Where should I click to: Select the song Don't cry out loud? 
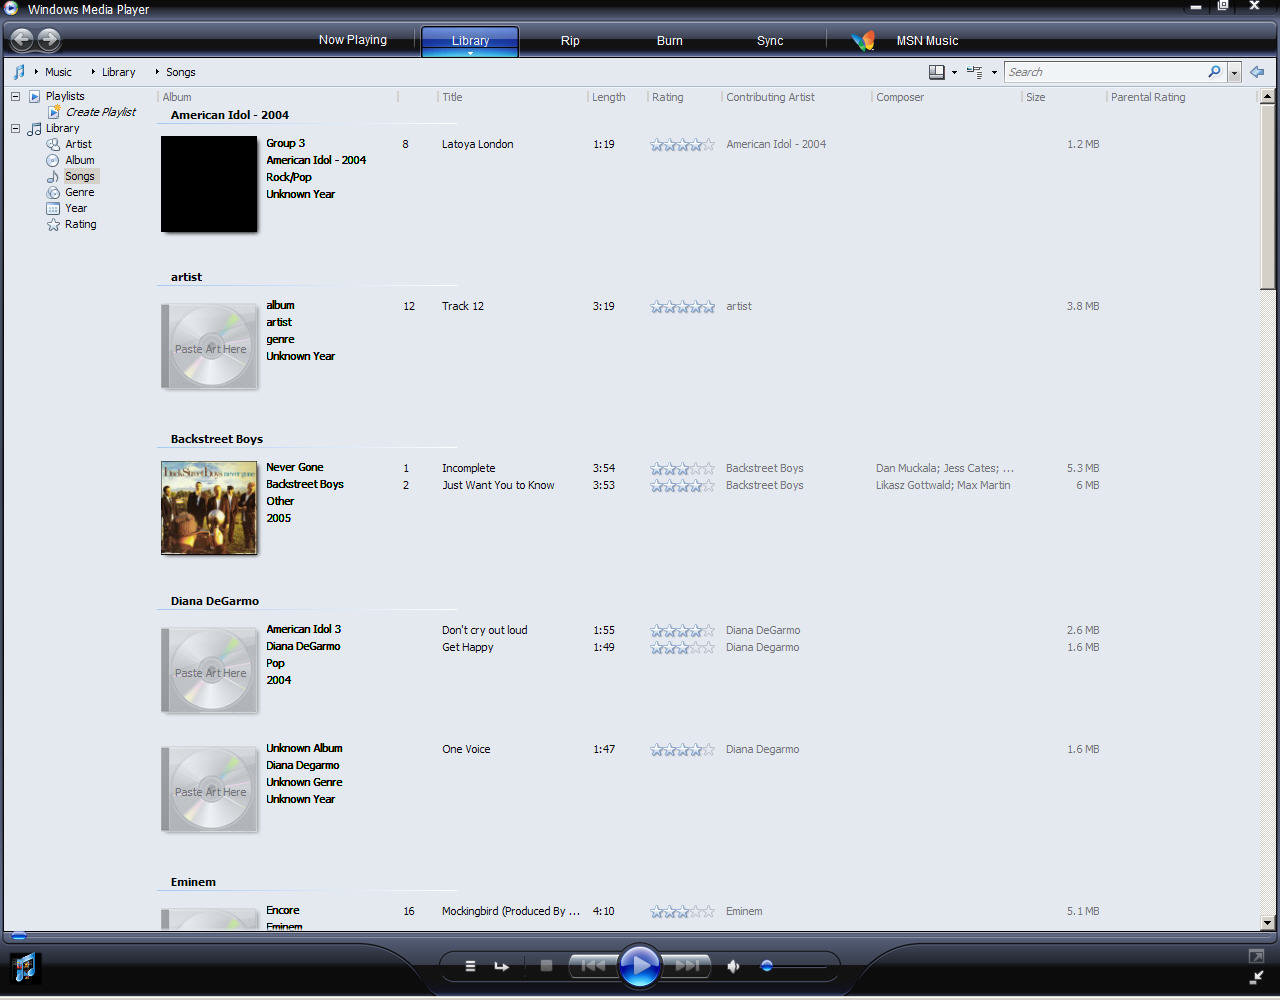tap(485, 630)
